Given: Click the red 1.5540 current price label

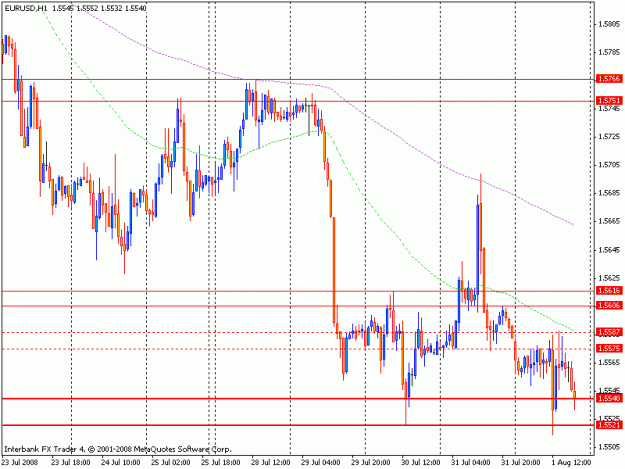Looking at the screenshot, I should (x=609, y=398).
